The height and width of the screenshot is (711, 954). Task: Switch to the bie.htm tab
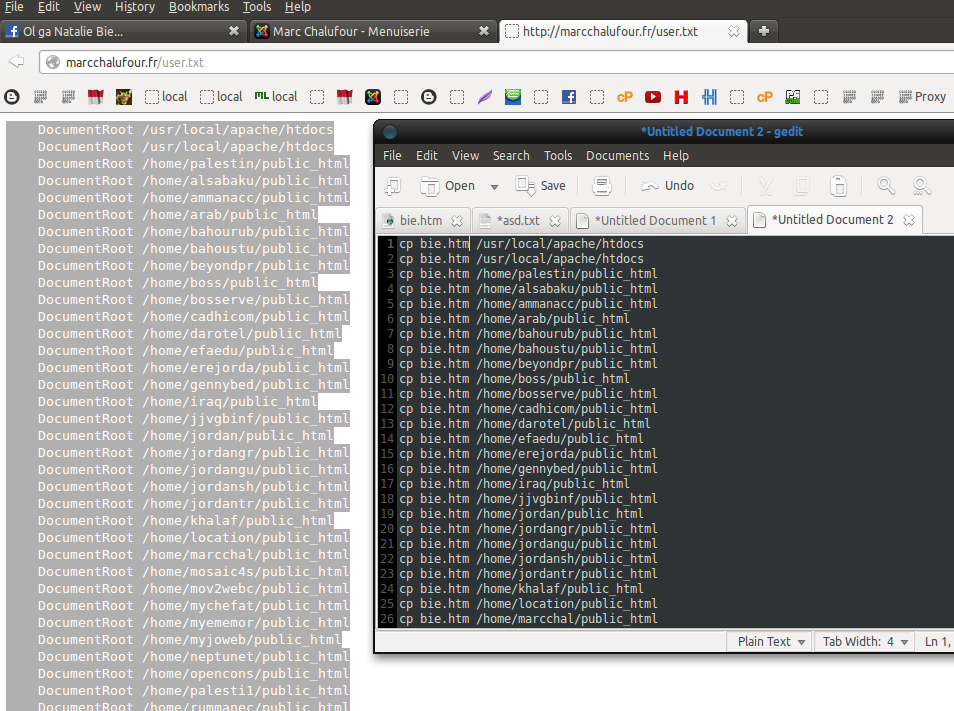coord(421,220)
